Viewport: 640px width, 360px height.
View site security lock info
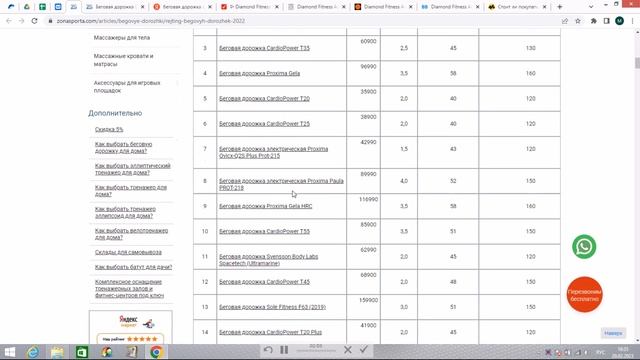pos(50,21)
